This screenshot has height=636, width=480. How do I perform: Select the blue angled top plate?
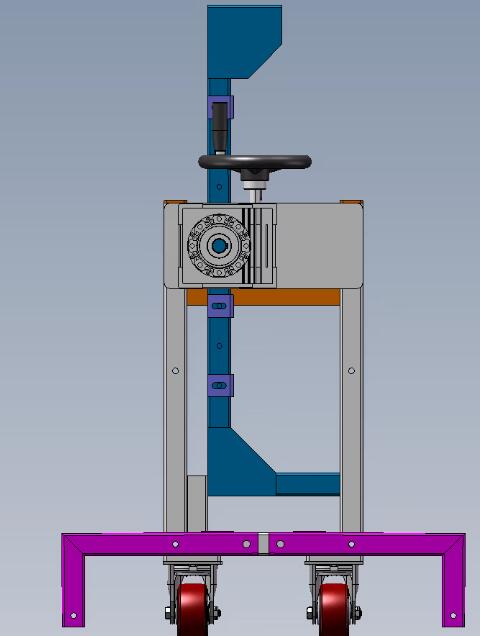point(244,42)
